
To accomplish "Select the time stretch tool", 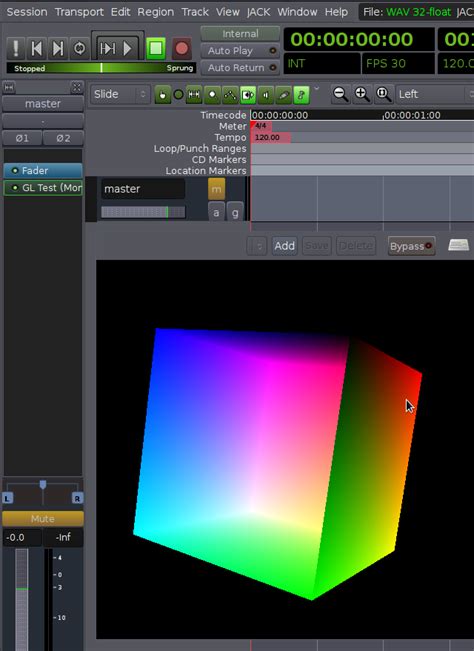I will tap(248, 95).
